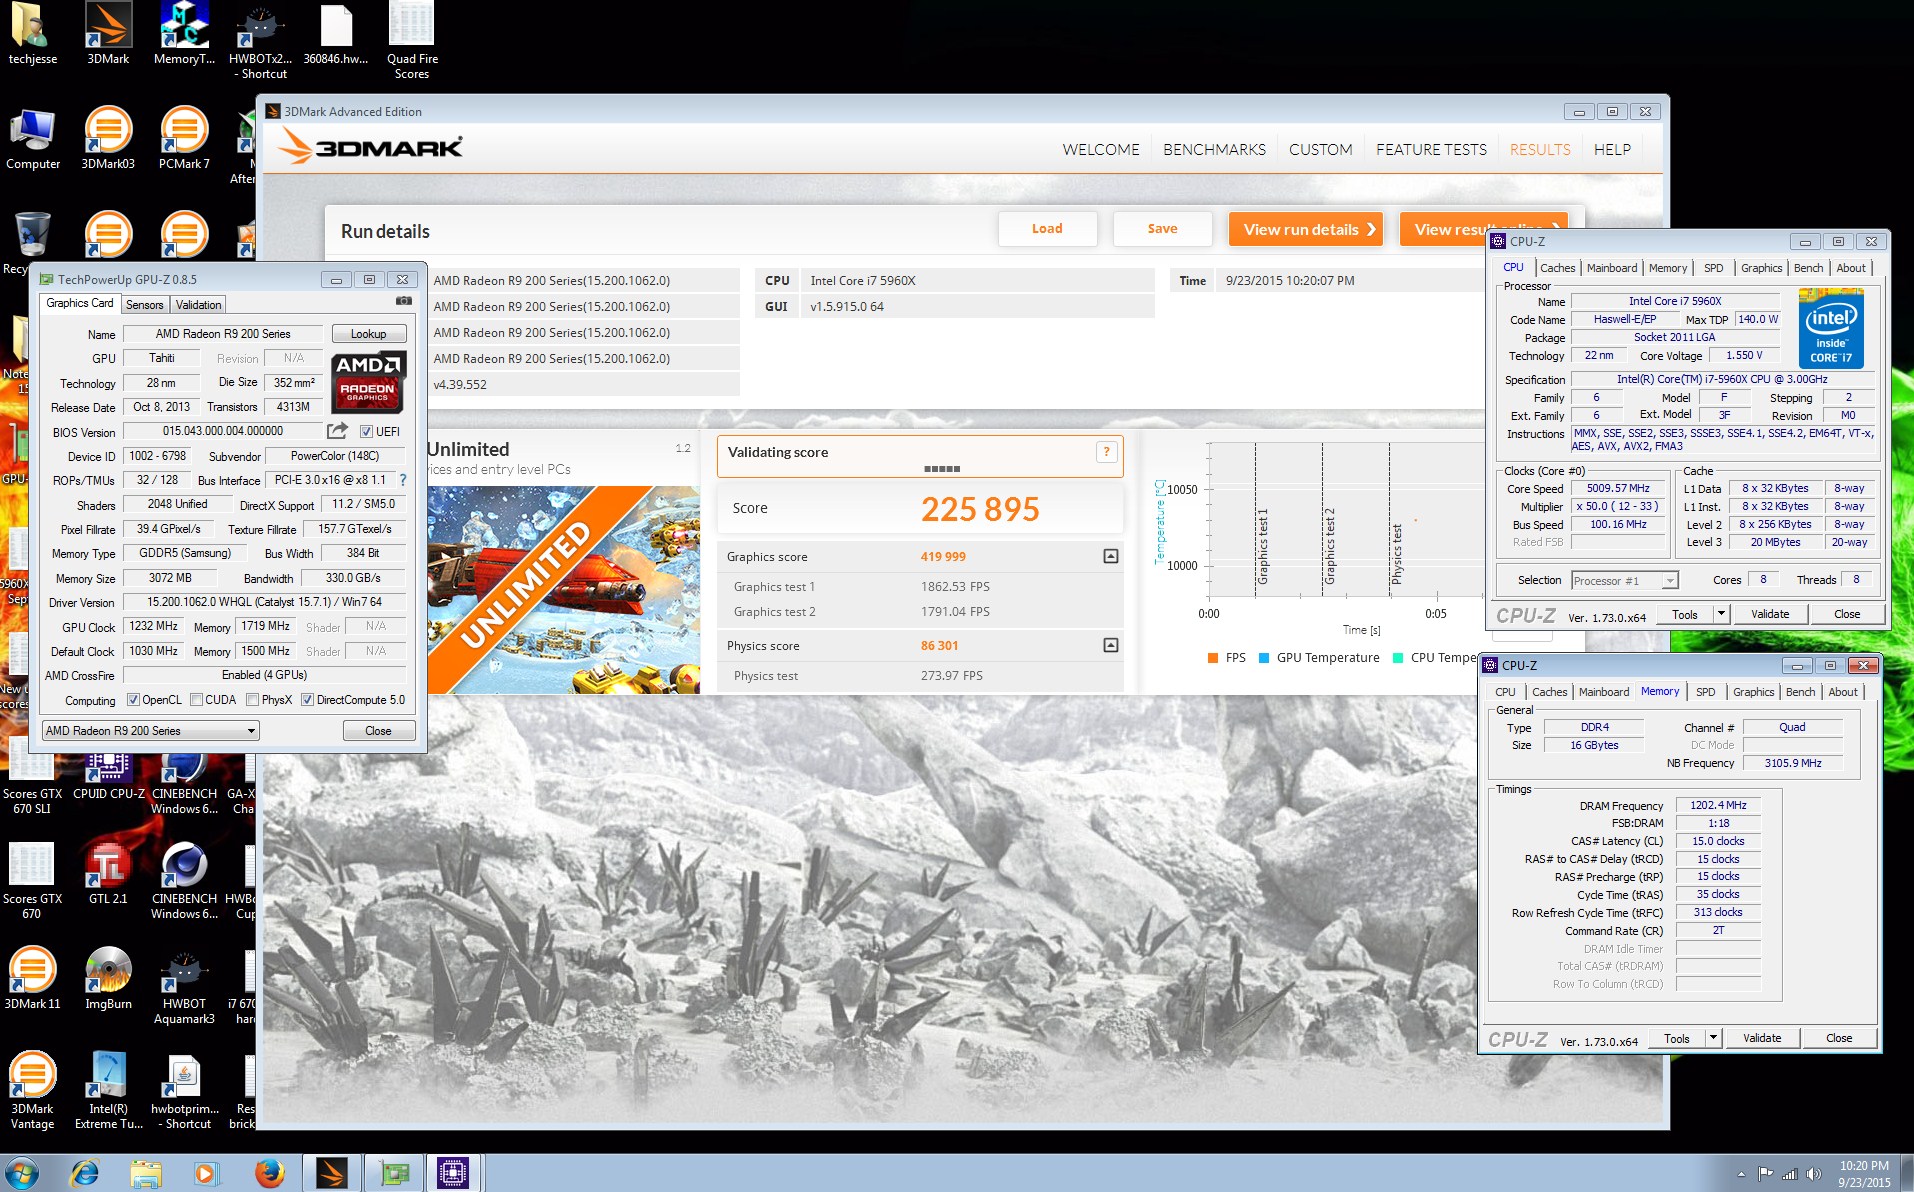Toggle the CUDA checkbox
The width and height of the screenshot is (1914, 1192).
coord(196,700)
